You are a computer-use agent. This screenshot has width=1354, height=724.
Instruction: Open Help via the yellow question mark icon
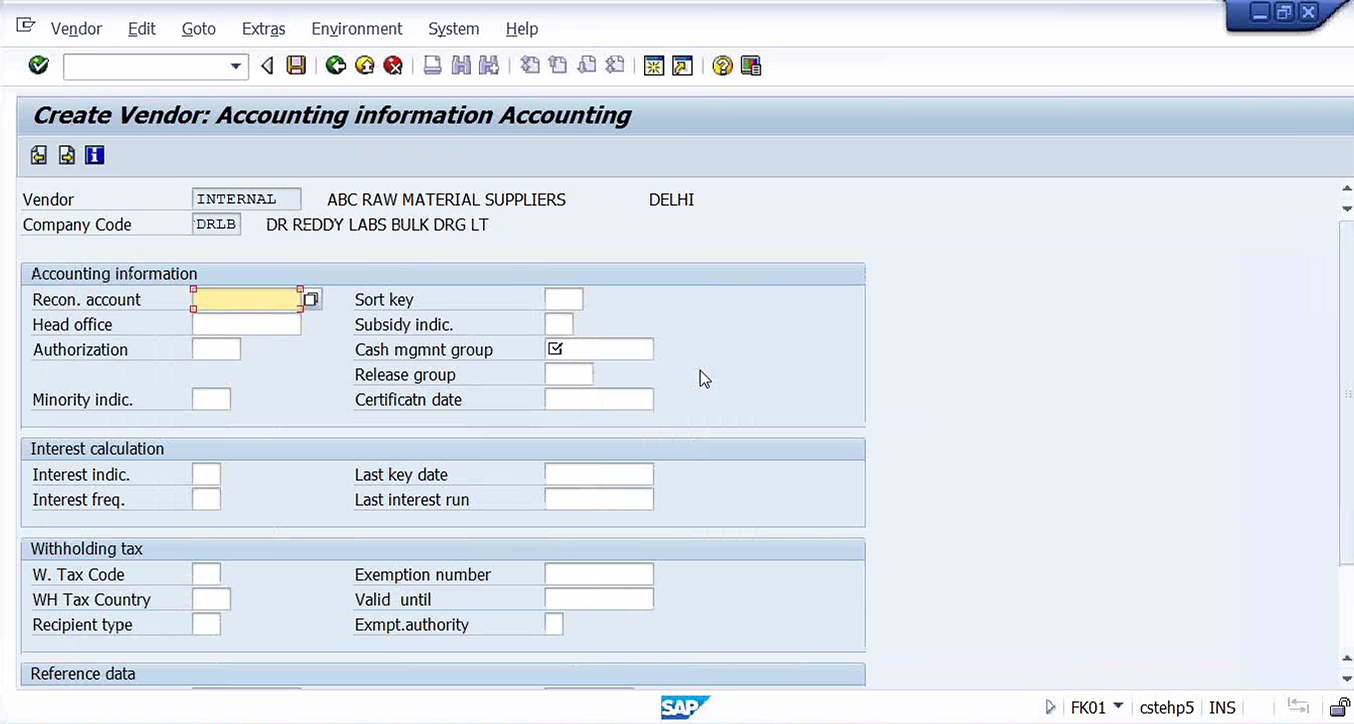tap(722, 66)
